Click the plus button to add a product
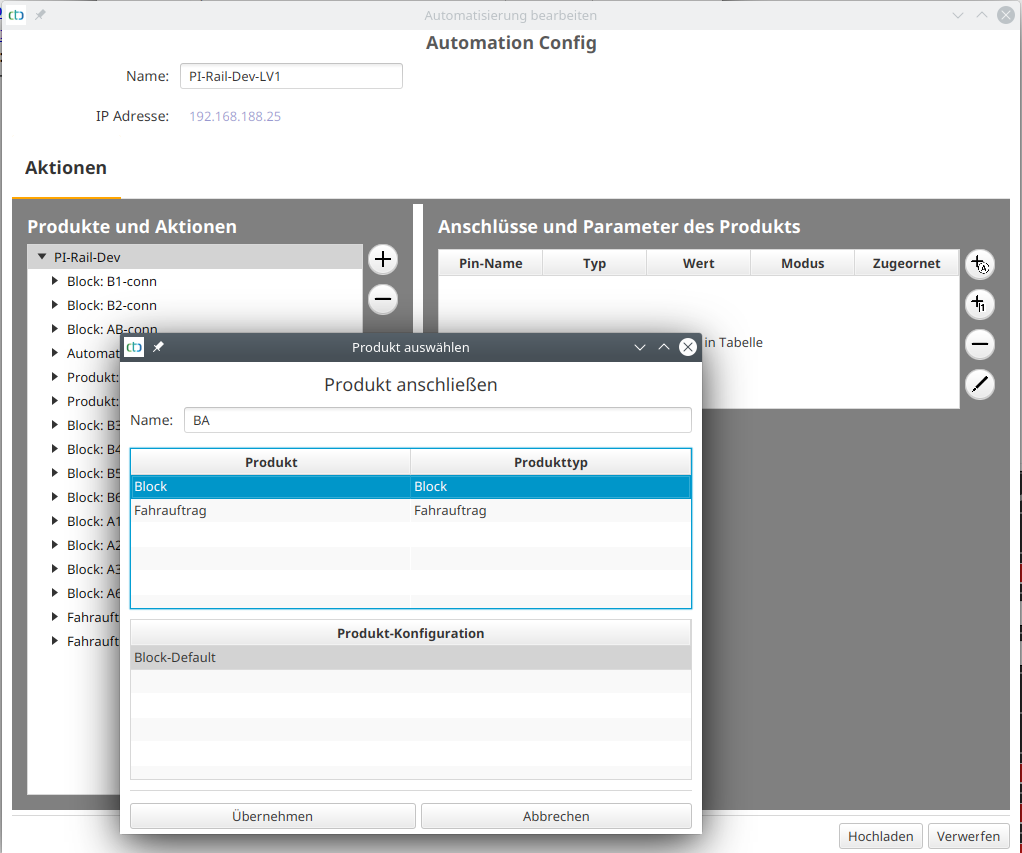The width and height of the screenshot is (1022, 853). pos(382,260)
